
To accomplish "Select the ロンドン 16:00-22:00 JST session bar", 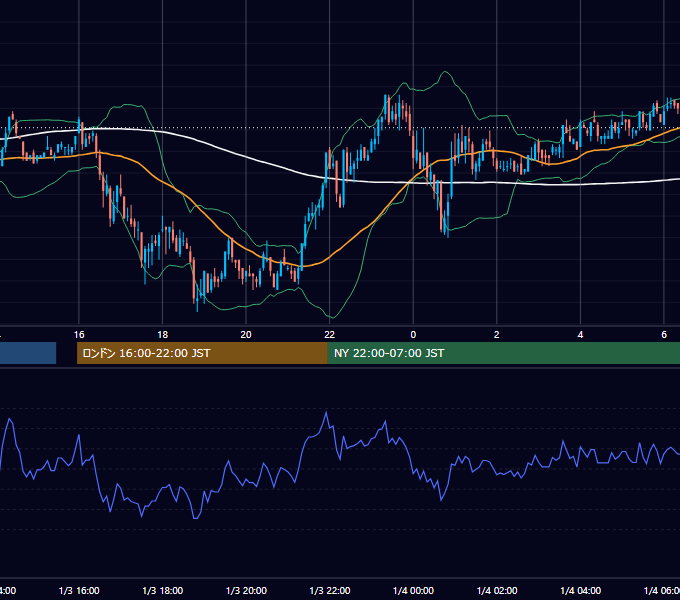I will [202, 353].
